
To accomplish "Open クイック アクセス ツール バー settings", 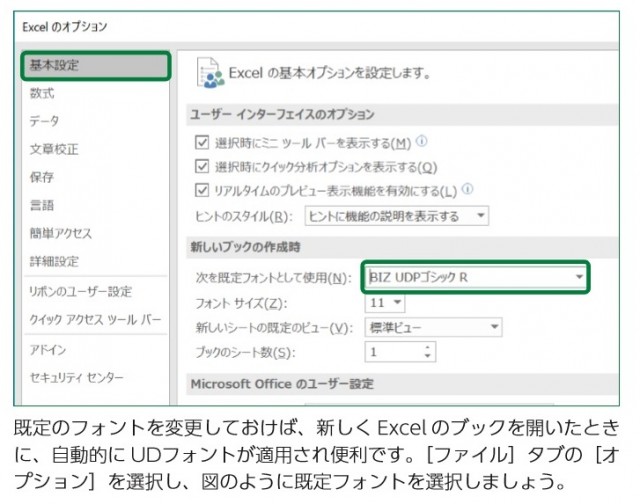I will click(x=95, y=320).
